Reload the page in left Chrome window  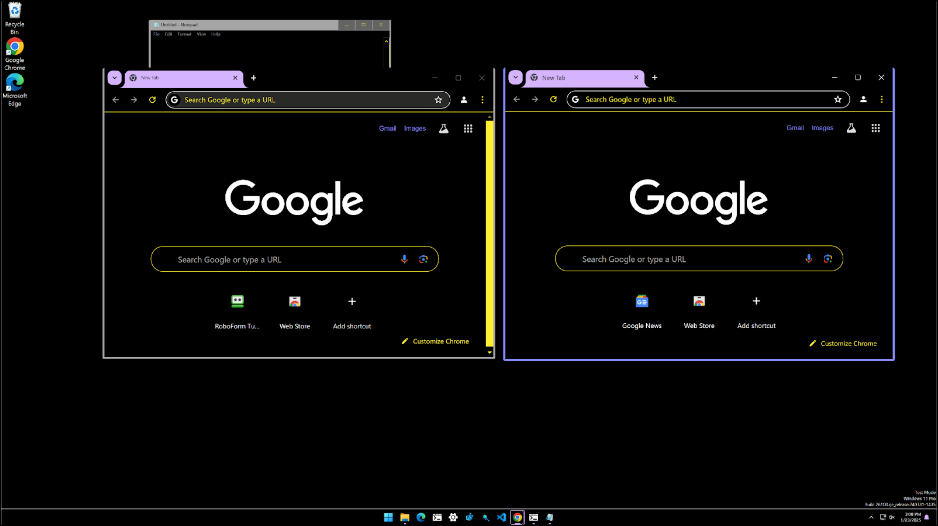click(152, 99)
